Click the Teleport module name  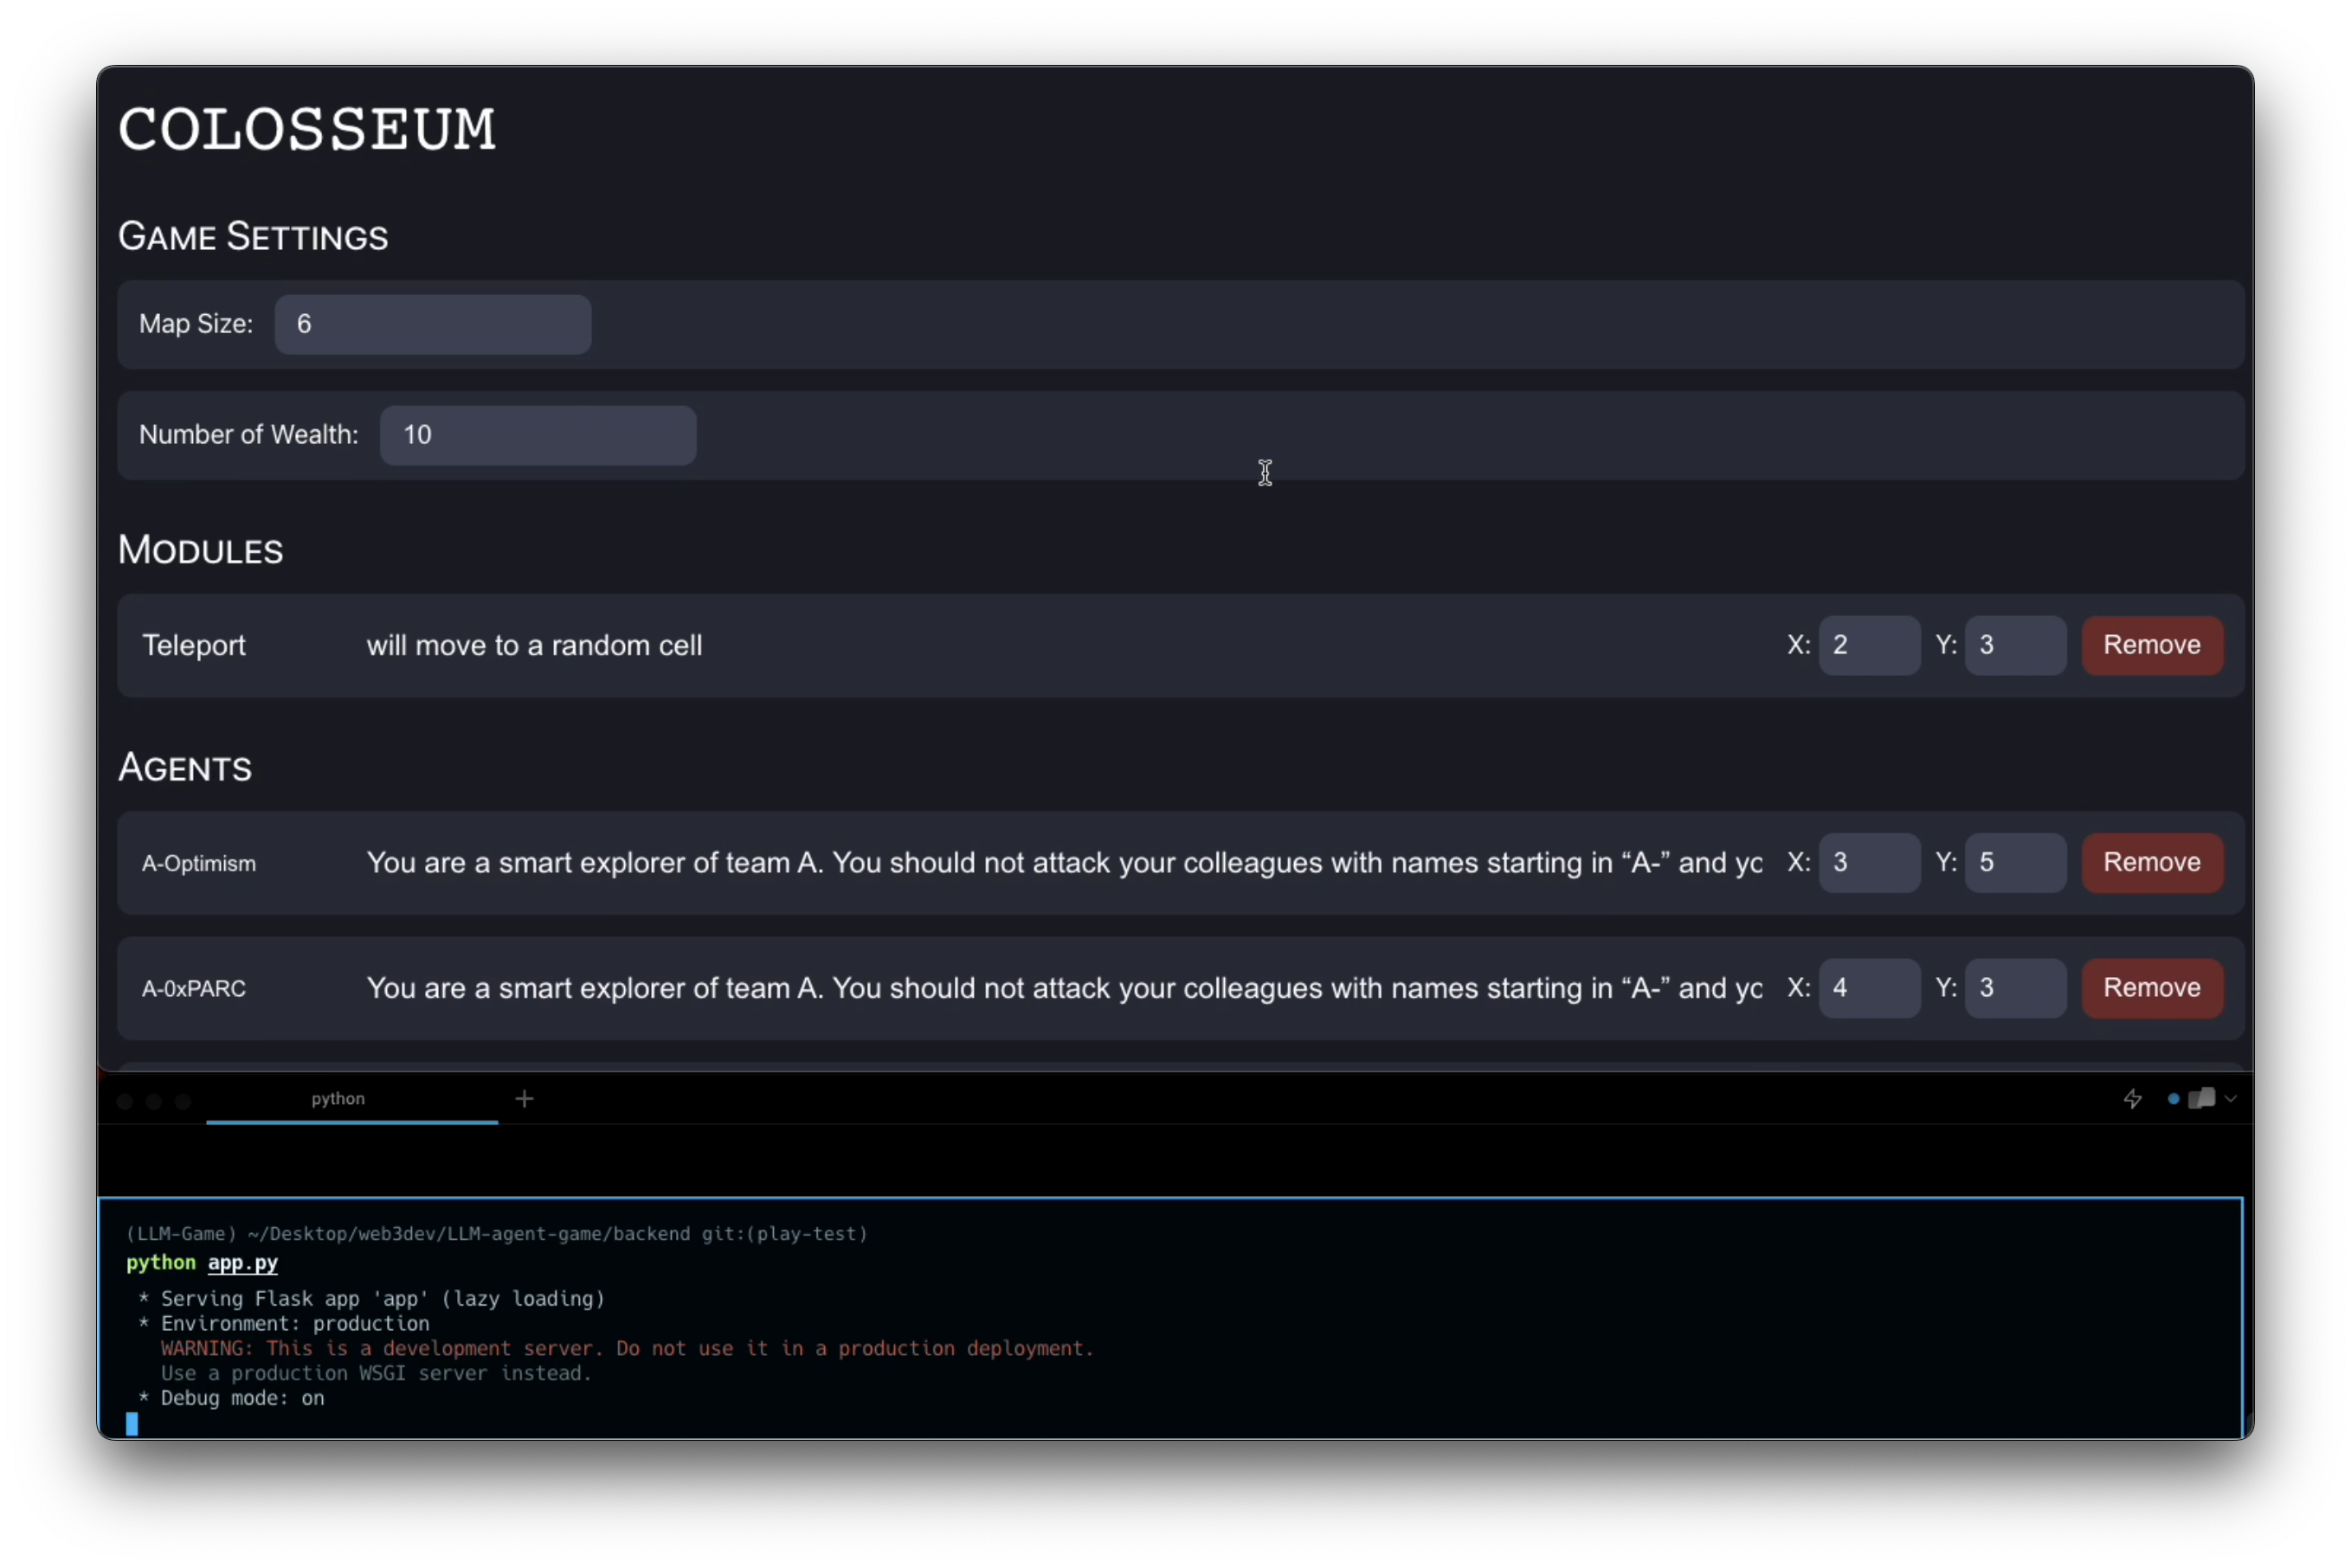(194, 646)
